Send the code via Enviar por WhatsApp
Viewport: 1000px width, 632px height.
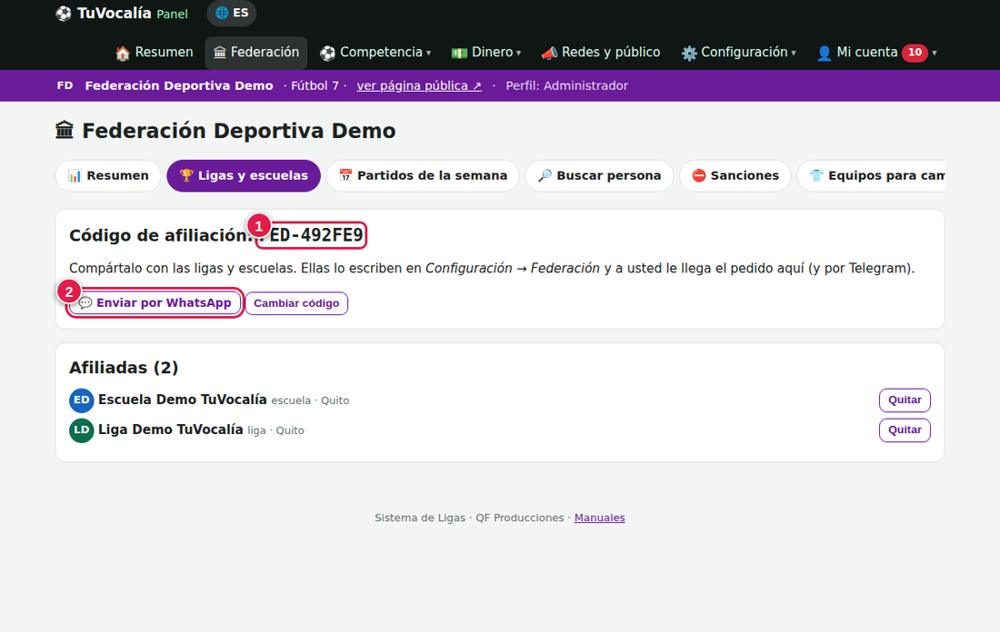point(155,303)
